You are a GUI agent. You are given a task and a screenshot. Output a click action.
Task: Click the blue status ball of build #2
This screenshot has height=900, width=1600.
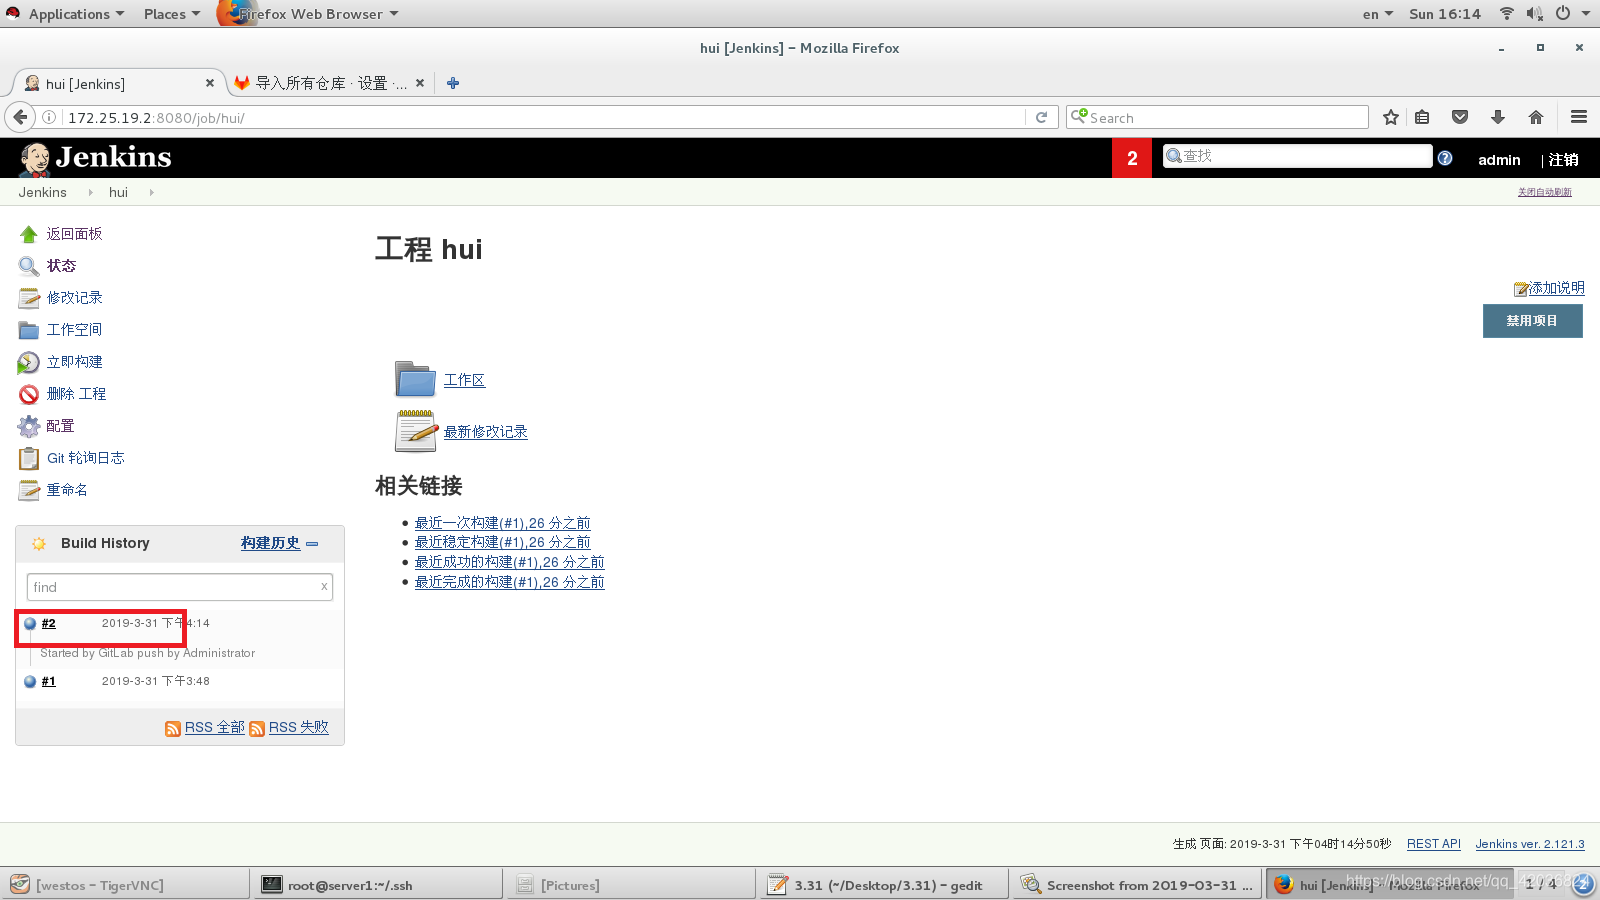pyautogui.click(x=30, y=623)
